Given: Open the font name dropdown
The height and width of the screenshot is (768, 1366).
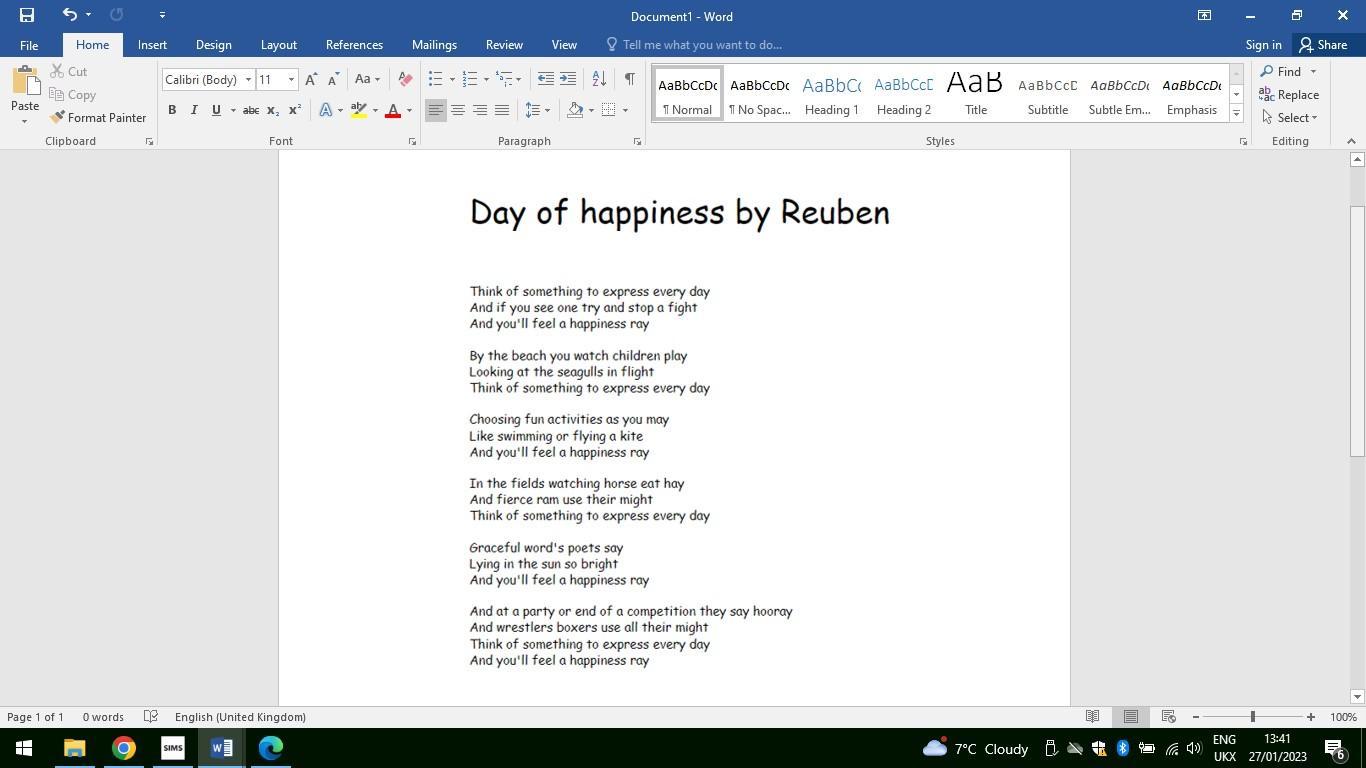Looking at the screenshot, I should (x=248, y=80).
